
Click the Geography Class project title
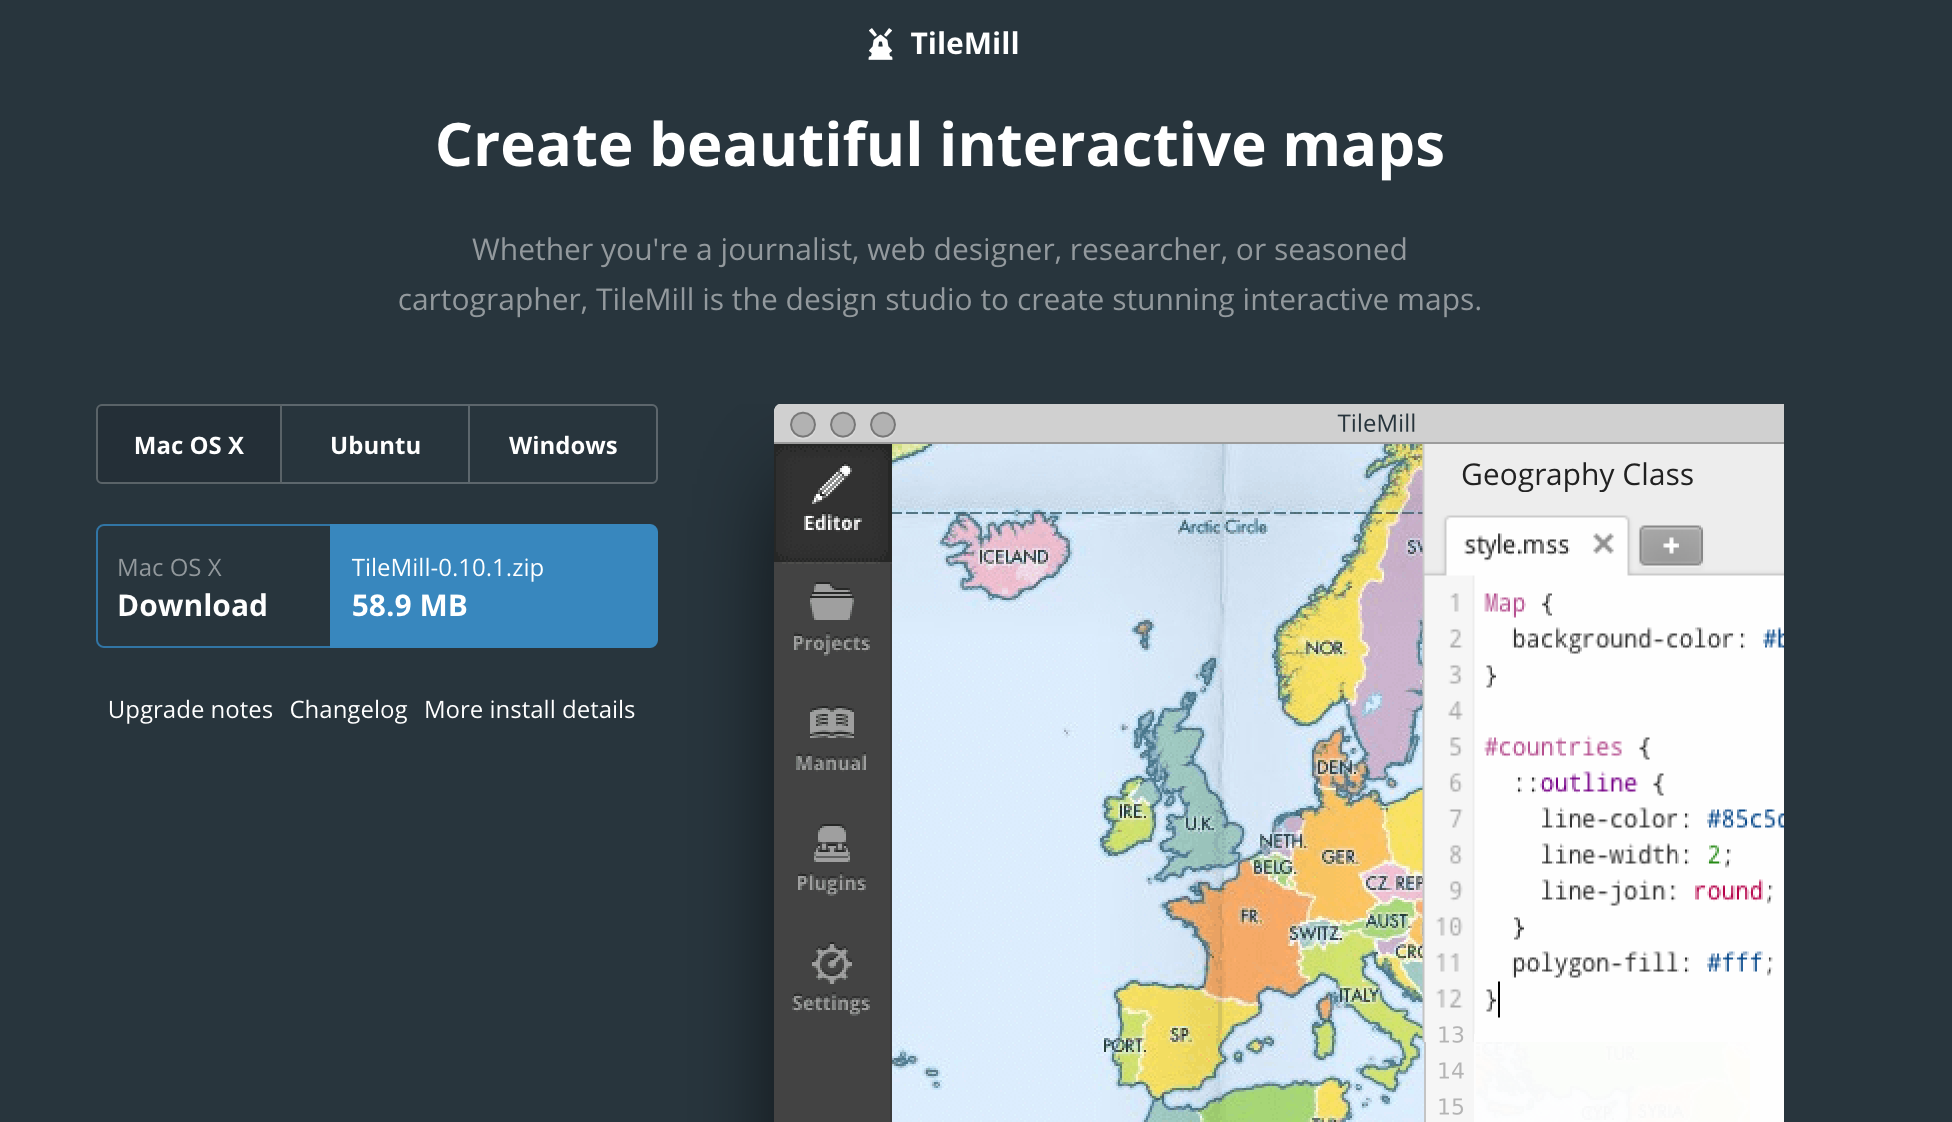click(x=1577, y=475)
